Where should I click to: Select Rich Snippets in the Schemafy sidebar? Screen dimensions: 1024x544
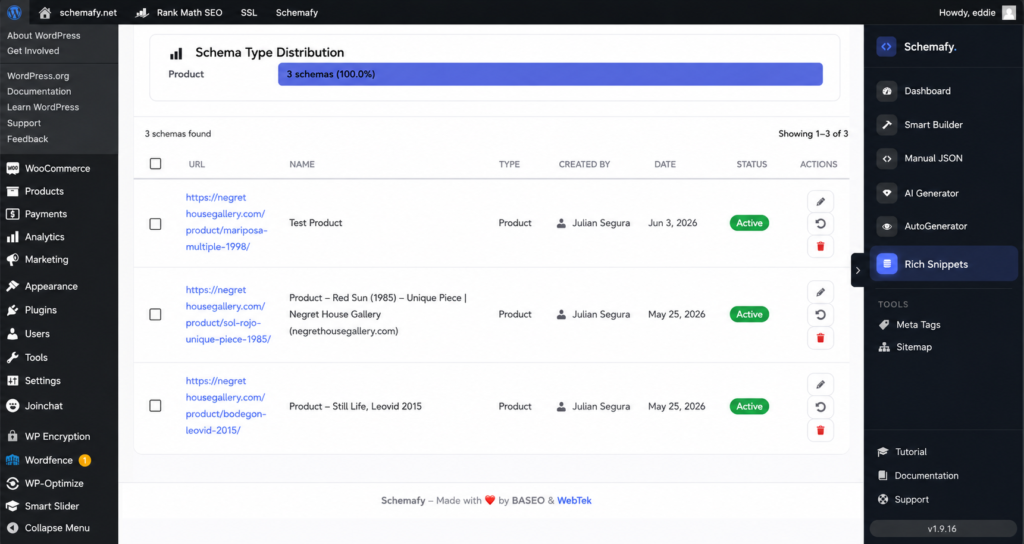943,264
